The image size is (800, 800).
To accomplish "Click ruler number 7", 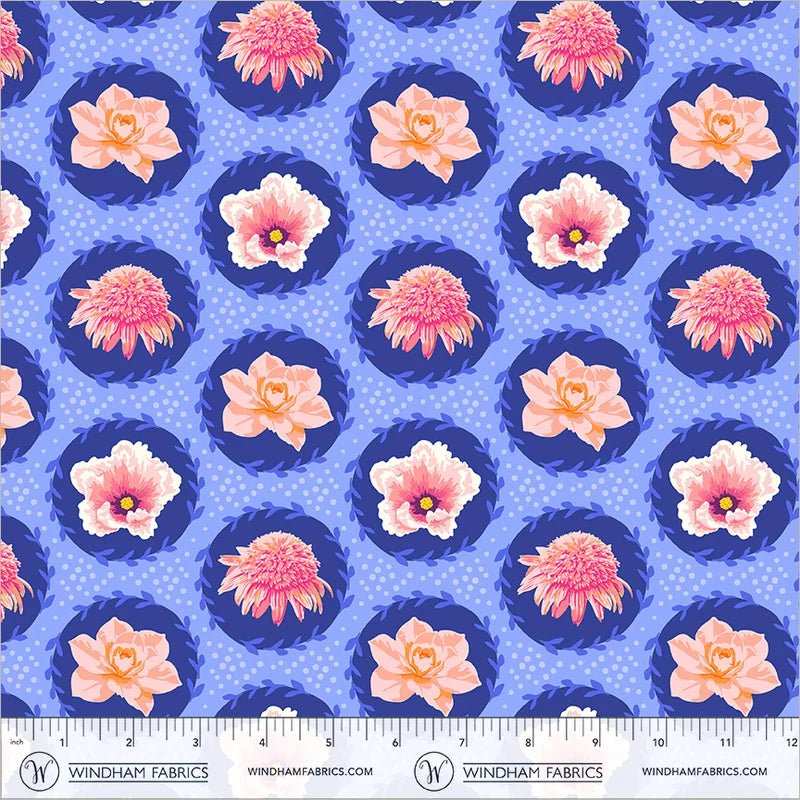I will pyautogui.click(x=462, y=742).
